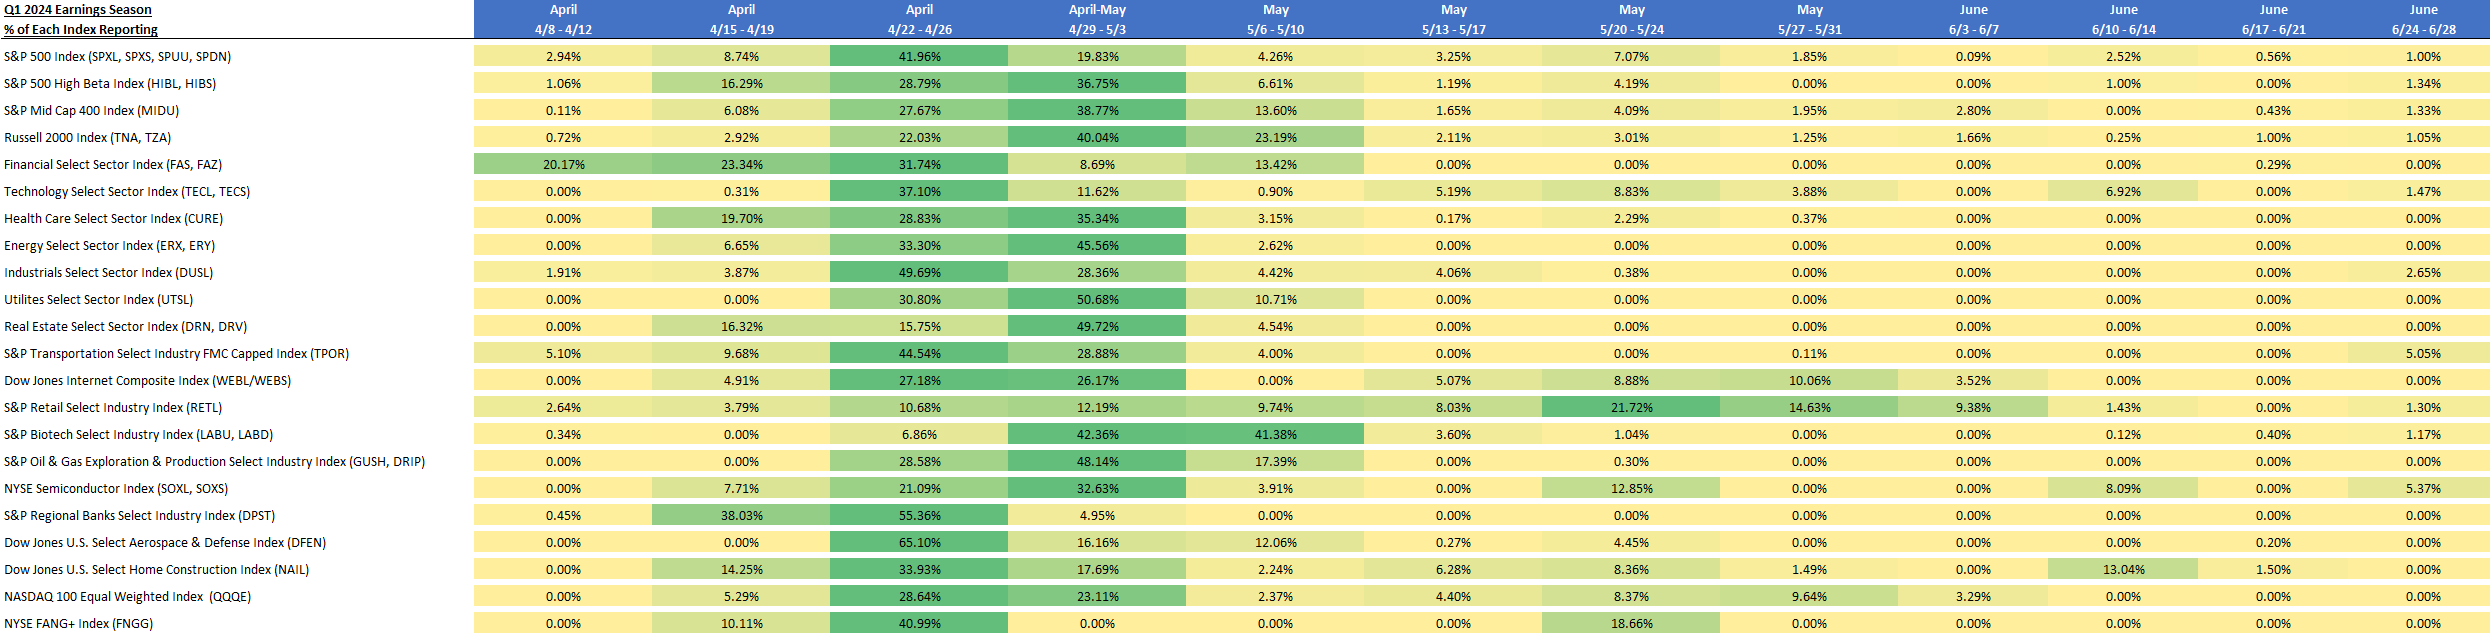Screen dimensions: 2490x639
Task: Select the Financial Select Sector Index row label
Action: tap(113, 165)
